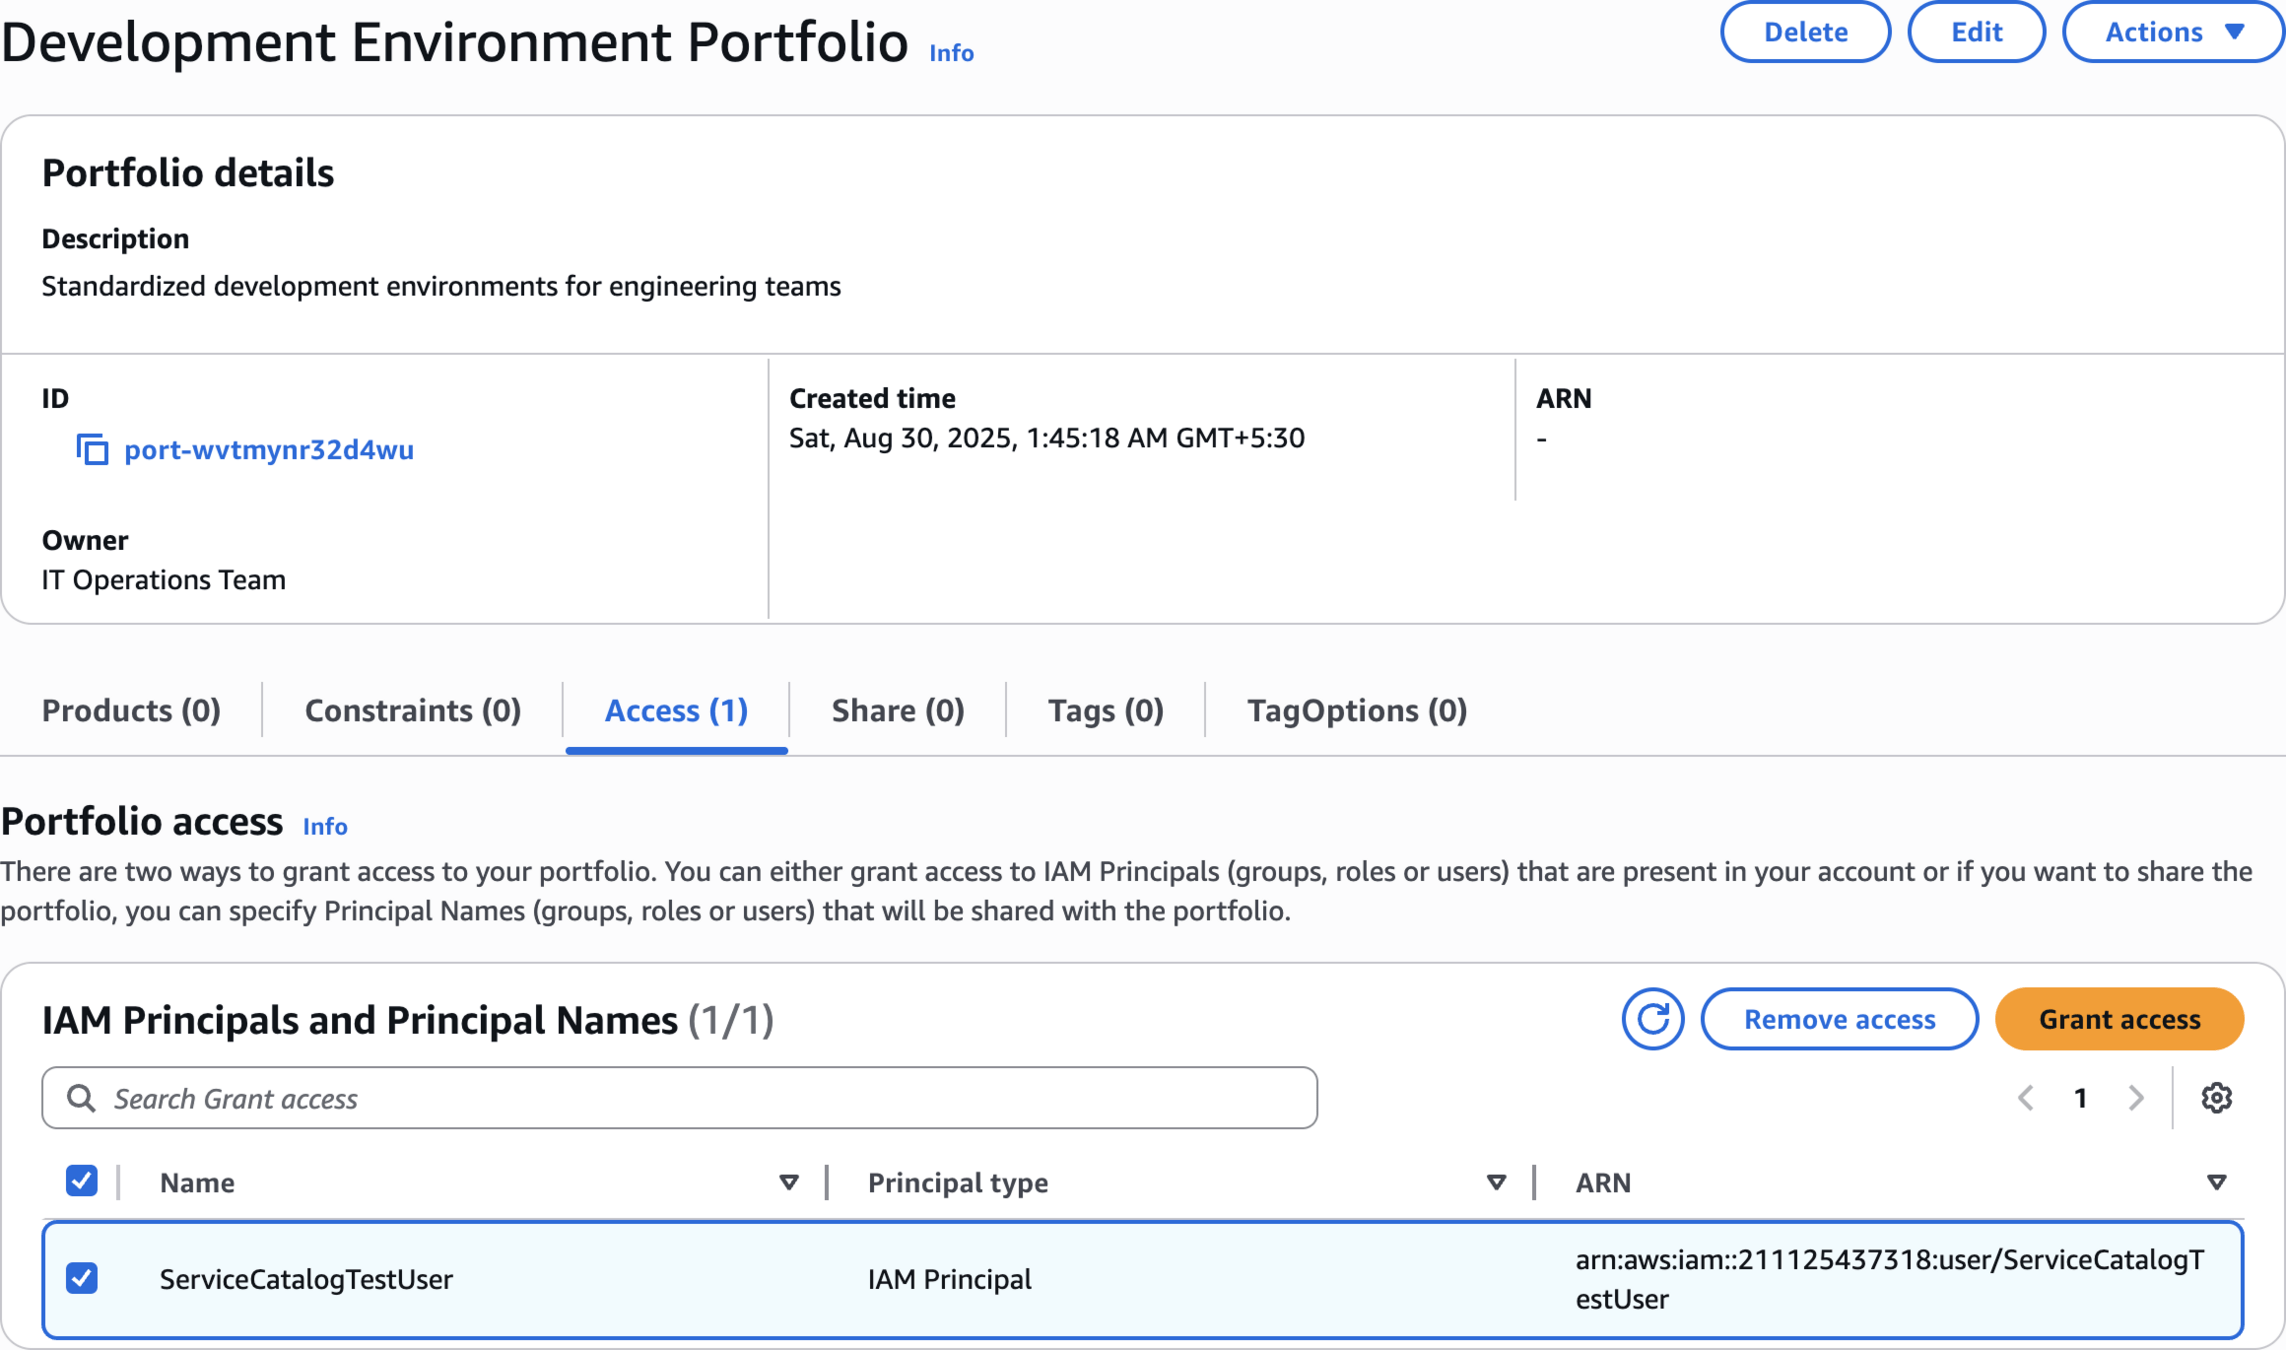Switch to the Products (0) tab

click(131, 710)
